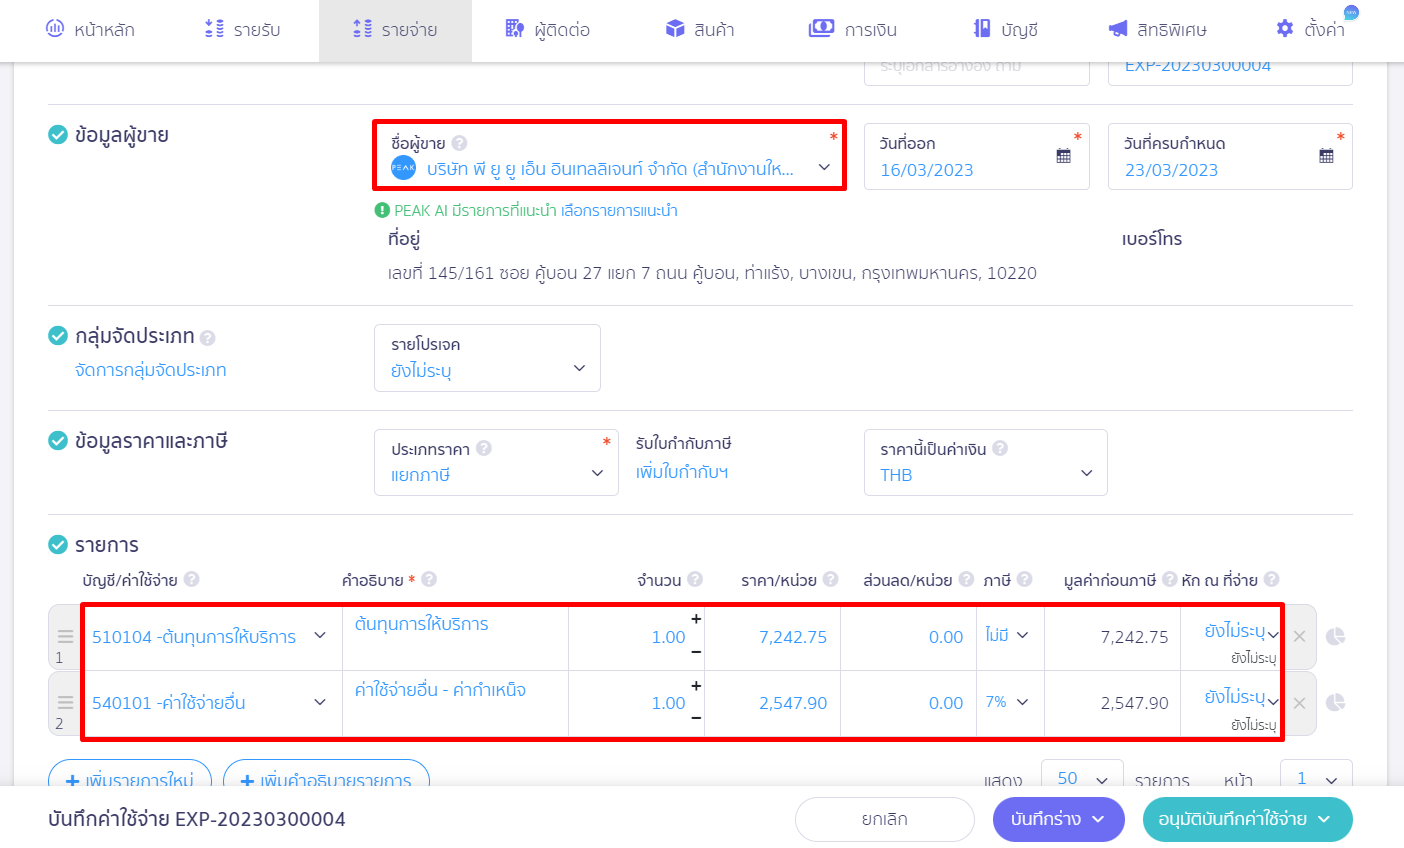The height and width of the screenshot is (848, 1404).
Task: Click drag handle of 540101 row
Action: click(x=65, y=702)
